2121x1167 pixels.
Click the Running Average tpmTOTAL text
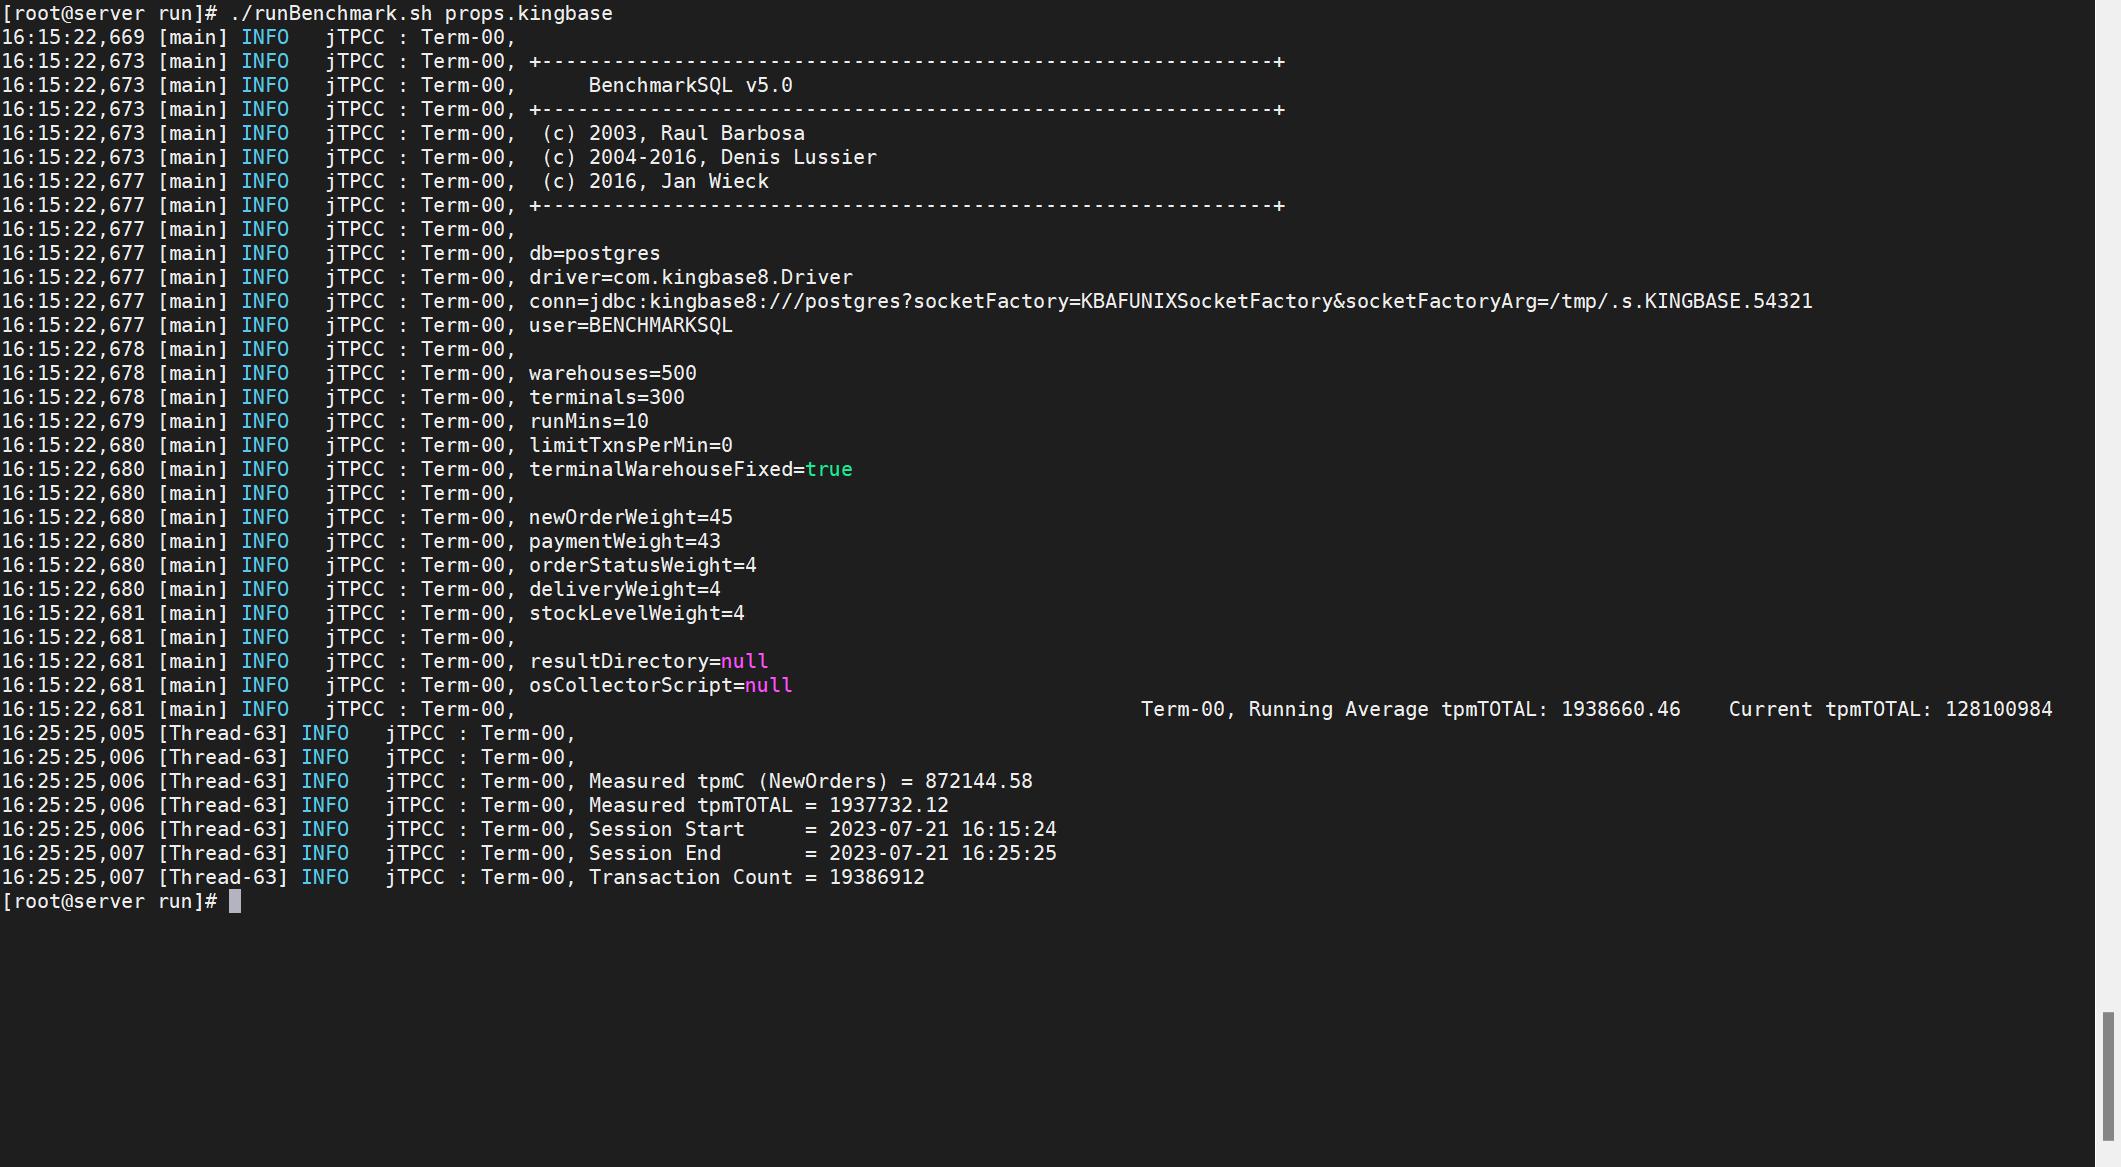click(1410, 709)
